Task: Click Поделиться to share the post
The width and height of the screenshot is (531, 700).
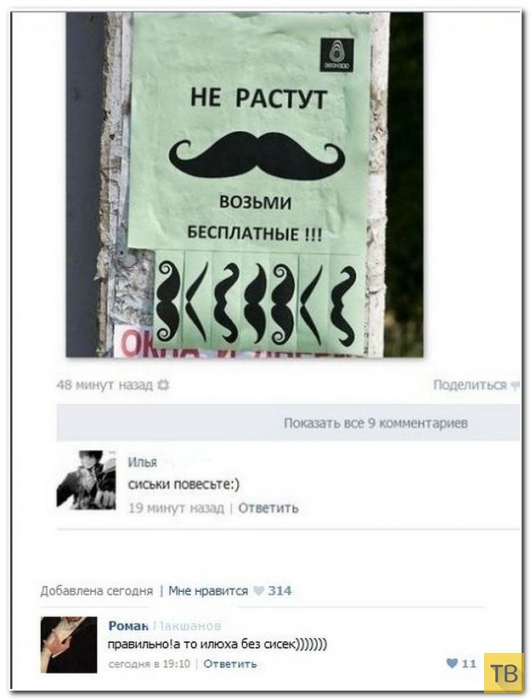Action: 470,385
